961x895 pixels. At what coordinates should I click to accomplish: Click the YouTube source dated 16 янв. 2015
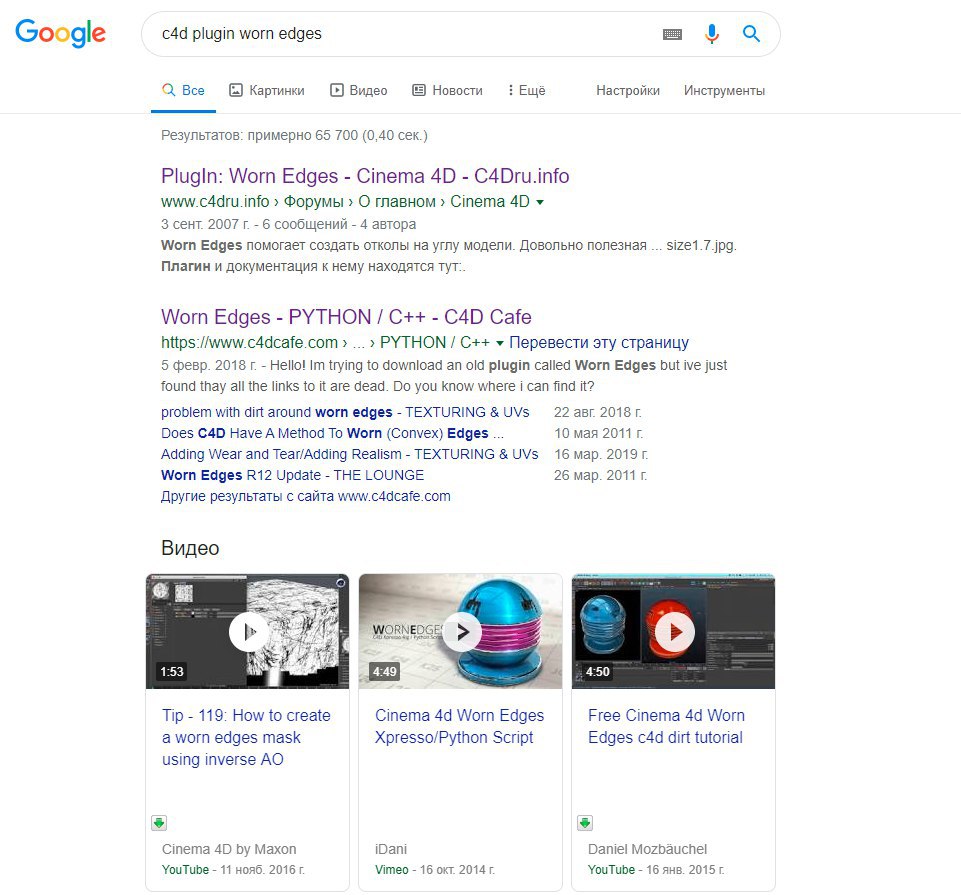[611, 870]
